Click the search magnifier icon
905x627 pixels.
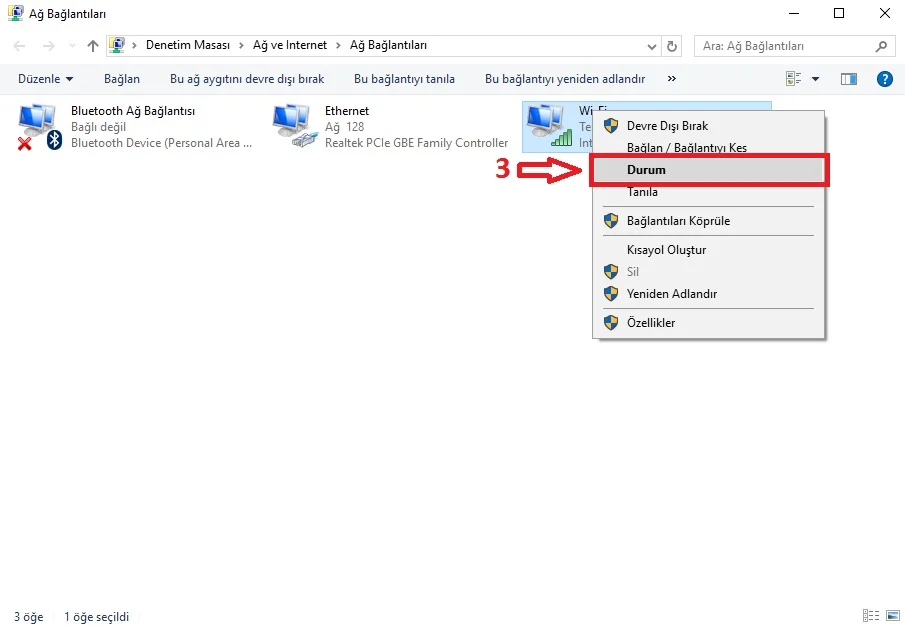coord(881,46)
